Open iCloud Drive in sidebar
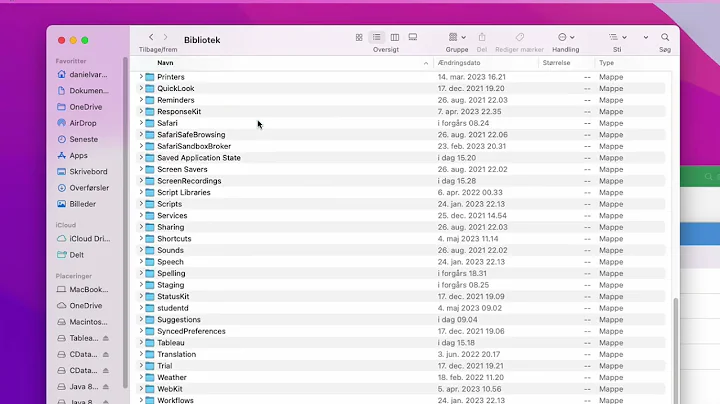The height and width of the screenshot is (404, 720). 83,239
